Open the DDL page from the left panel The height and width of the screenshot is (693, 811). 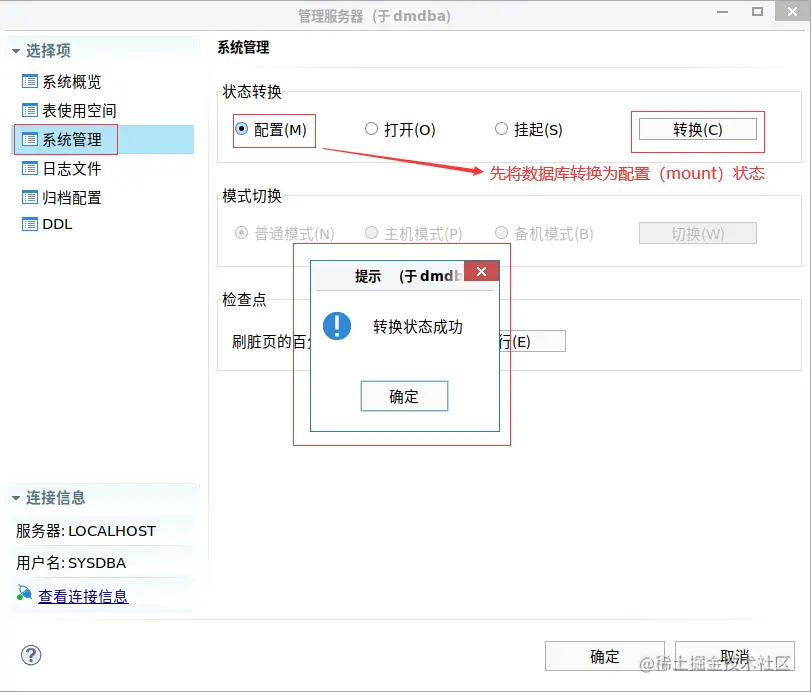tap(58, 224)
